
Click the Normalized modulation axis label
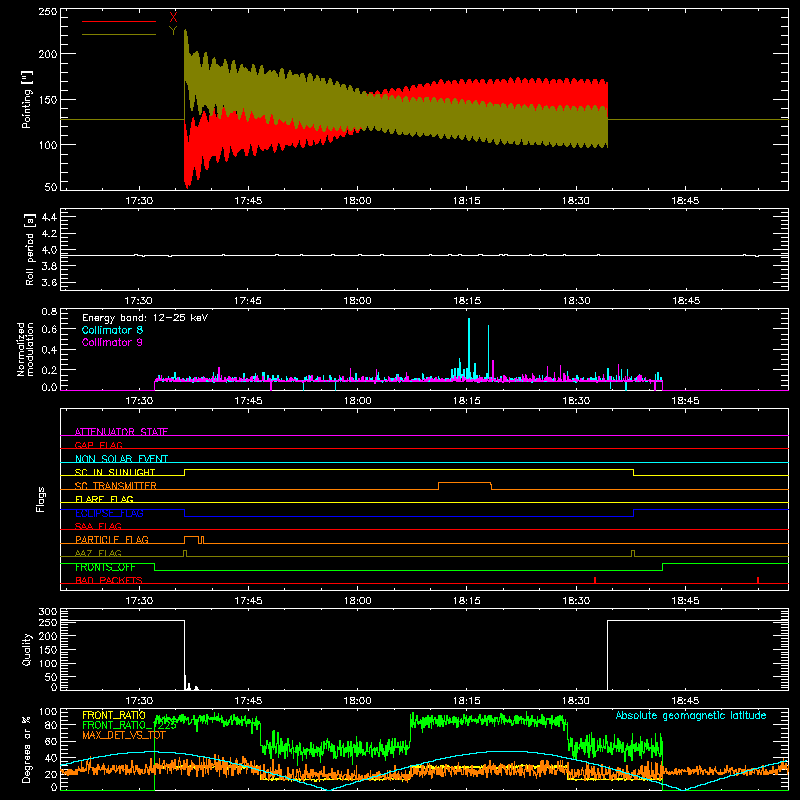[x=26, y=349]
